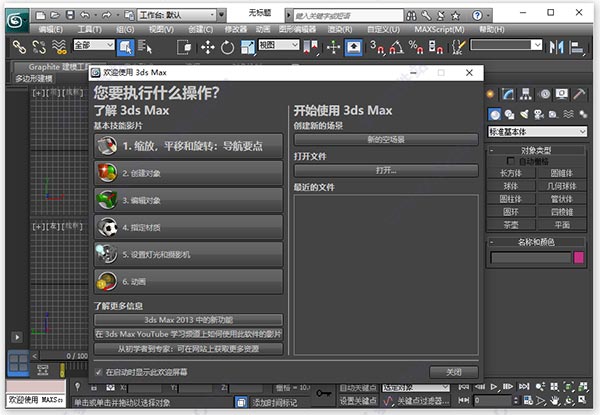Screen dimensions: 600x415
Task: Toggle the Spinner Snap icon
Action: click(x=435, y=47)
